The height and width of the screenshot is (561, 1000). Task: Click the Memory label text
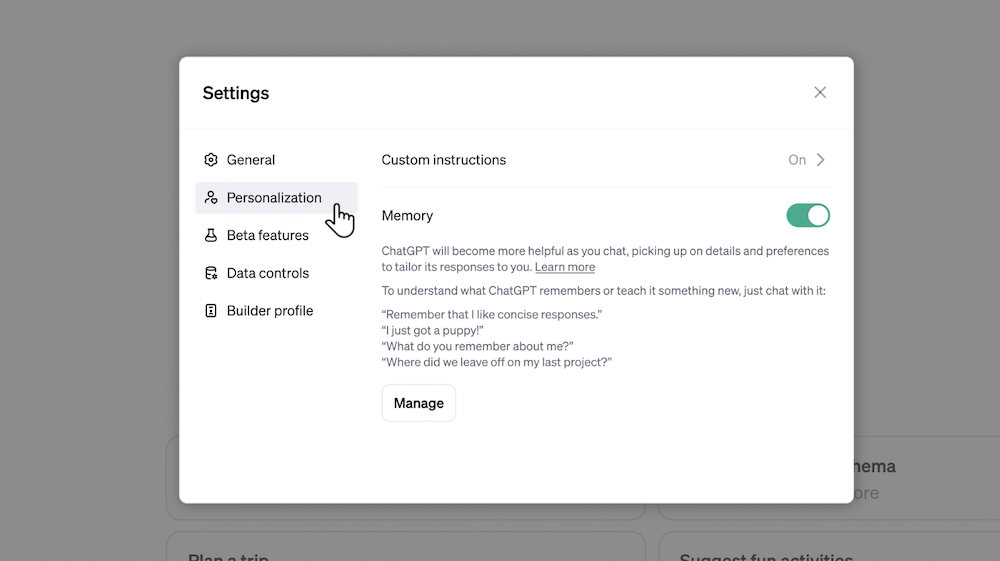pos(407,216)
